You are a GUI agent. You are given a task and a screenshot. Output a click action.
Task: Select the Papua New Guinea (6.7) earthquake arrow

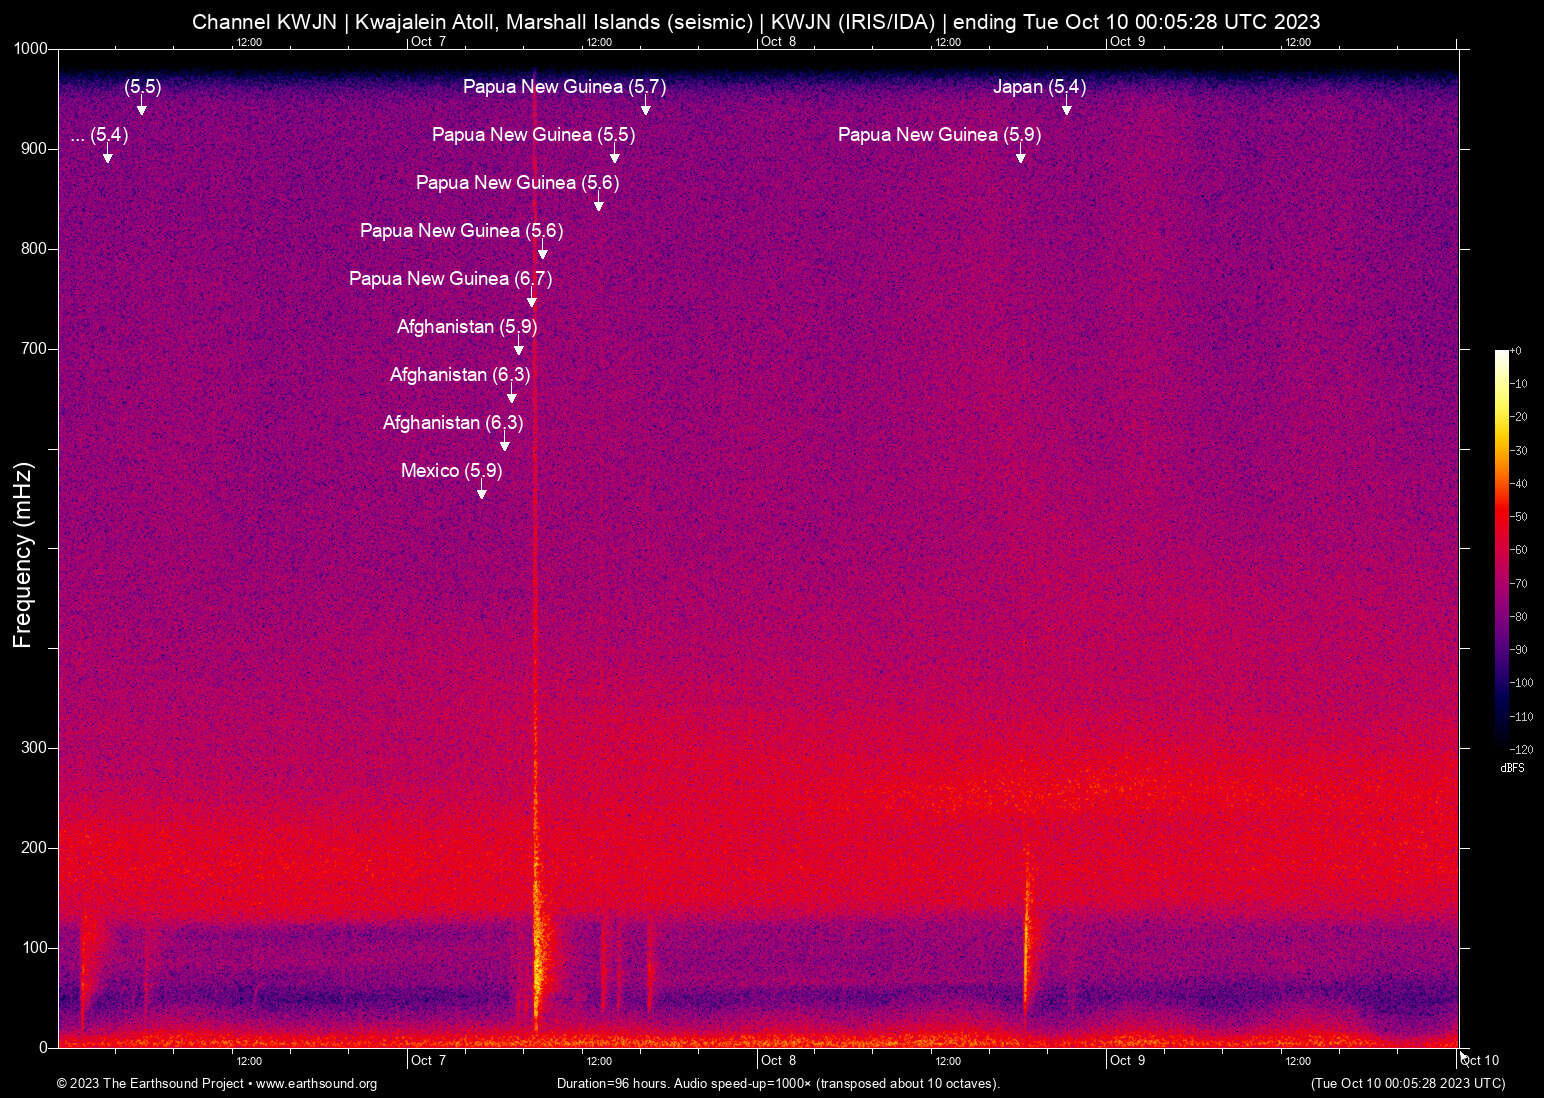click(x=533, y=299)
